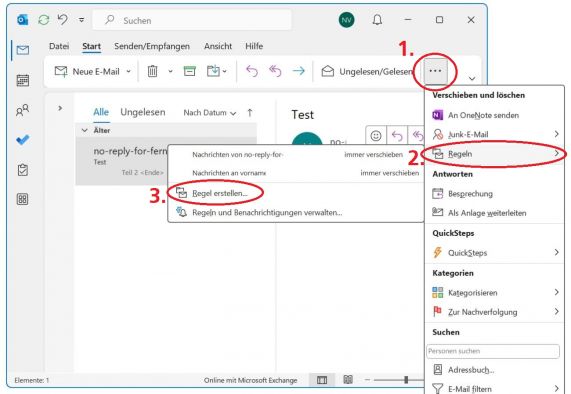Image resolution: width=571 pixels, height=394 pixels.
Task: Click the Personen suchen input field
Action: coord(493,351)
